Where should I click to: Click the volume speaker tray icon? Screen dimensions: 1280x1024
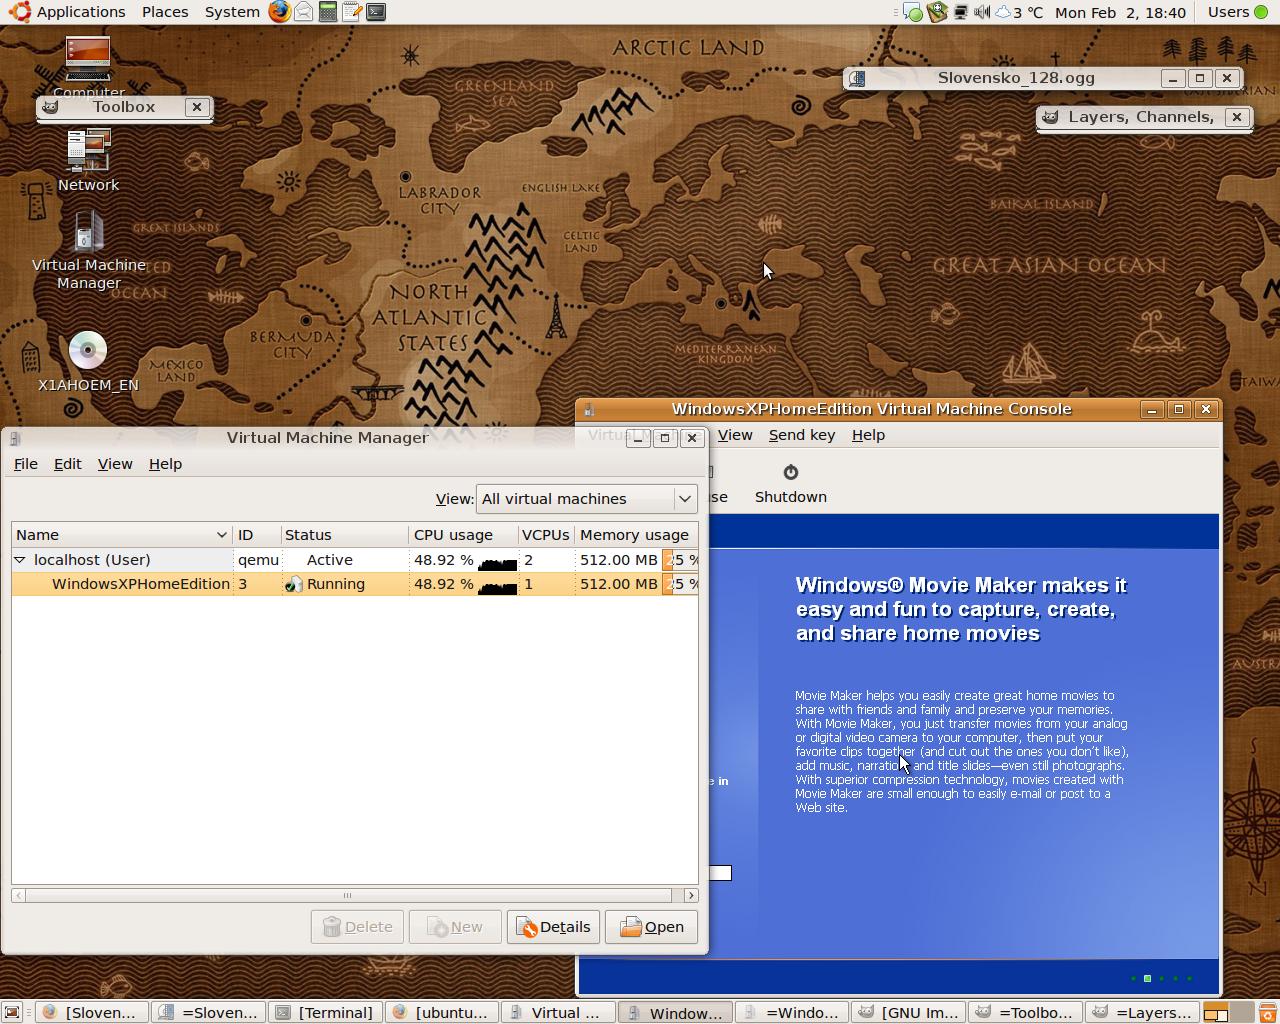[x=982, y=12]
